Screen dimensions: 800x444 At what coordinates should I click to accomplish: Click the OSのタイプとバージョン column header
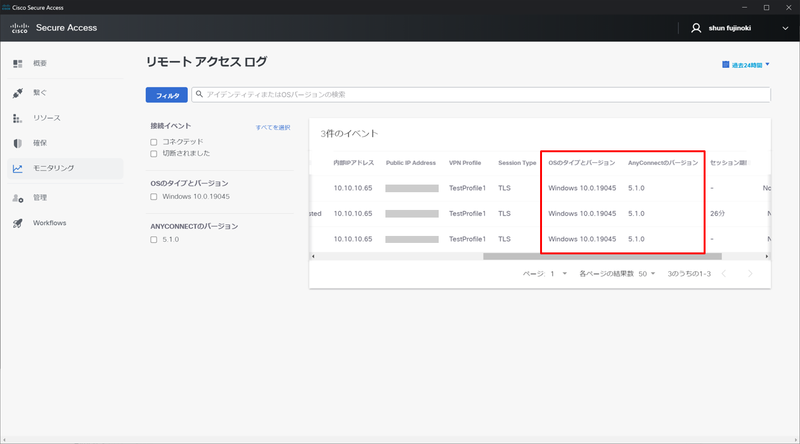pos(582,163)
